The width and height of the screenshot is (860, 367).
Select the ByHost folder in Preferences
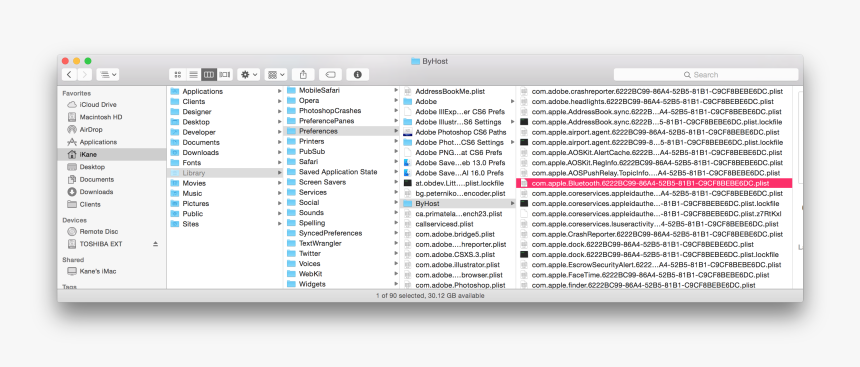(x=458, y=204)
